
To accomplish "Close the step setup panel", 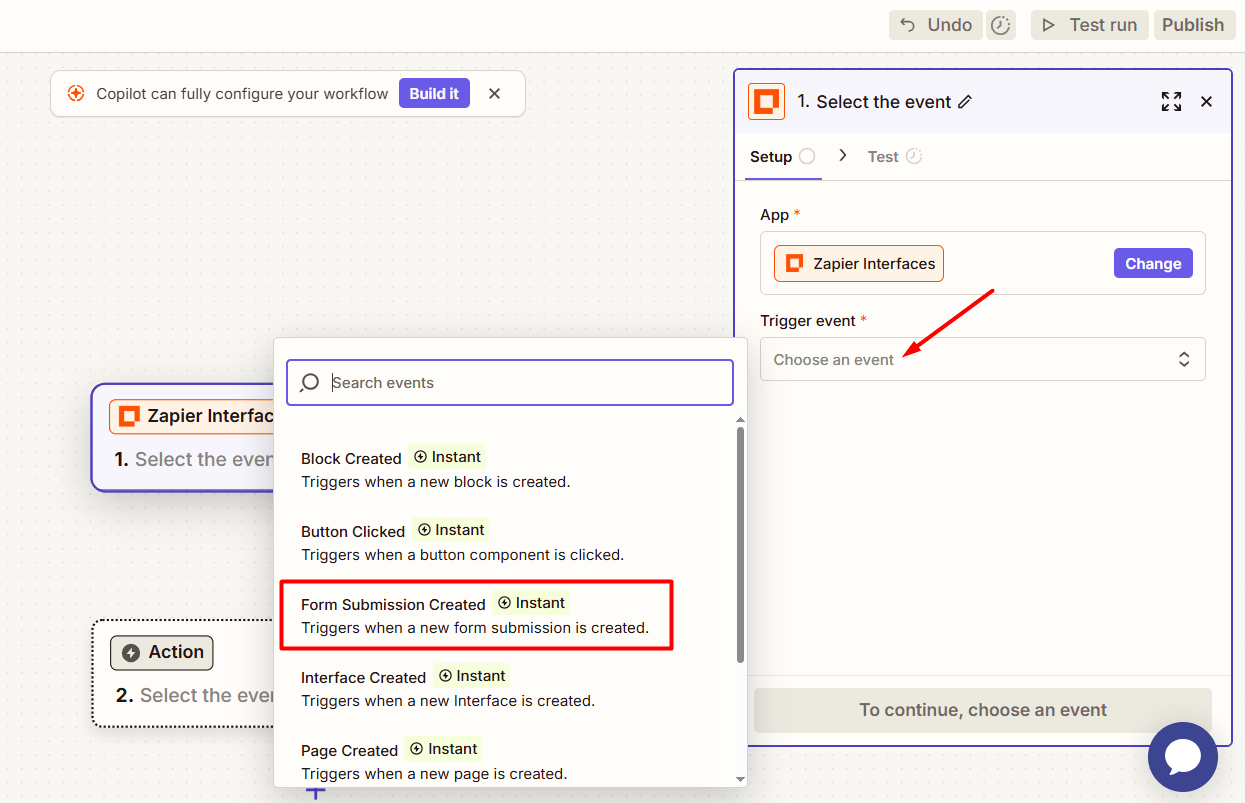I will pos(1206,101).
